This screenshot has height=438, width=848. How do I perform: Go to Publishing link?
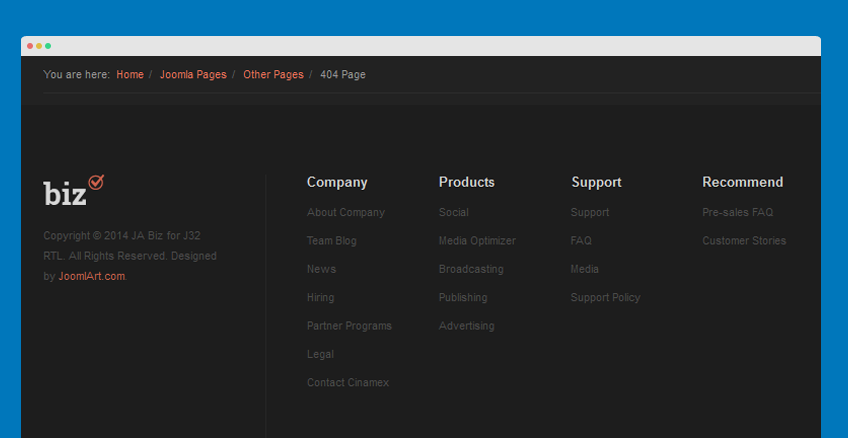462,297
